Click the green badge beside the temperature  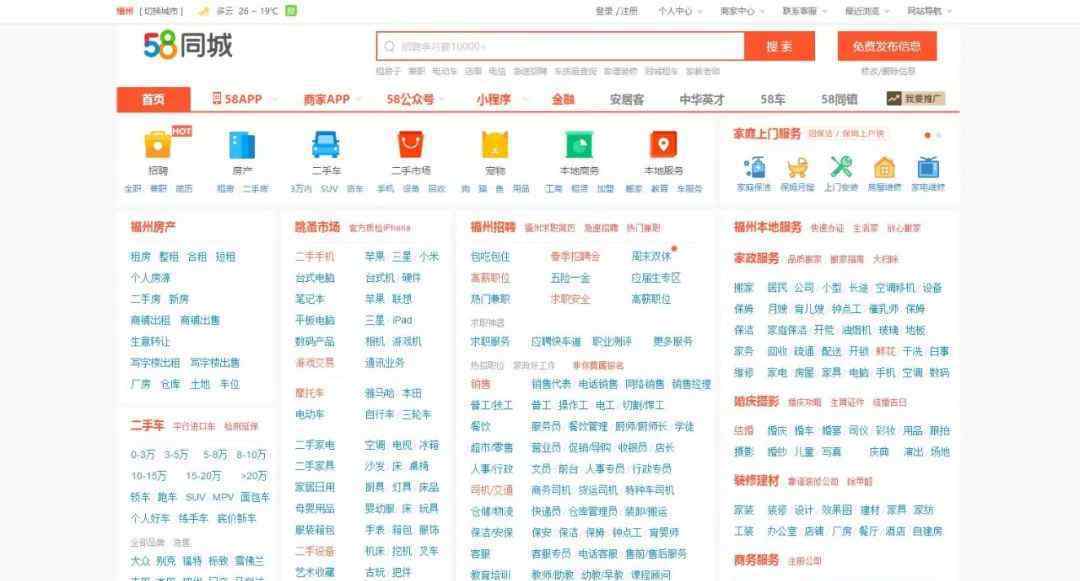click(x=291, y=11)
